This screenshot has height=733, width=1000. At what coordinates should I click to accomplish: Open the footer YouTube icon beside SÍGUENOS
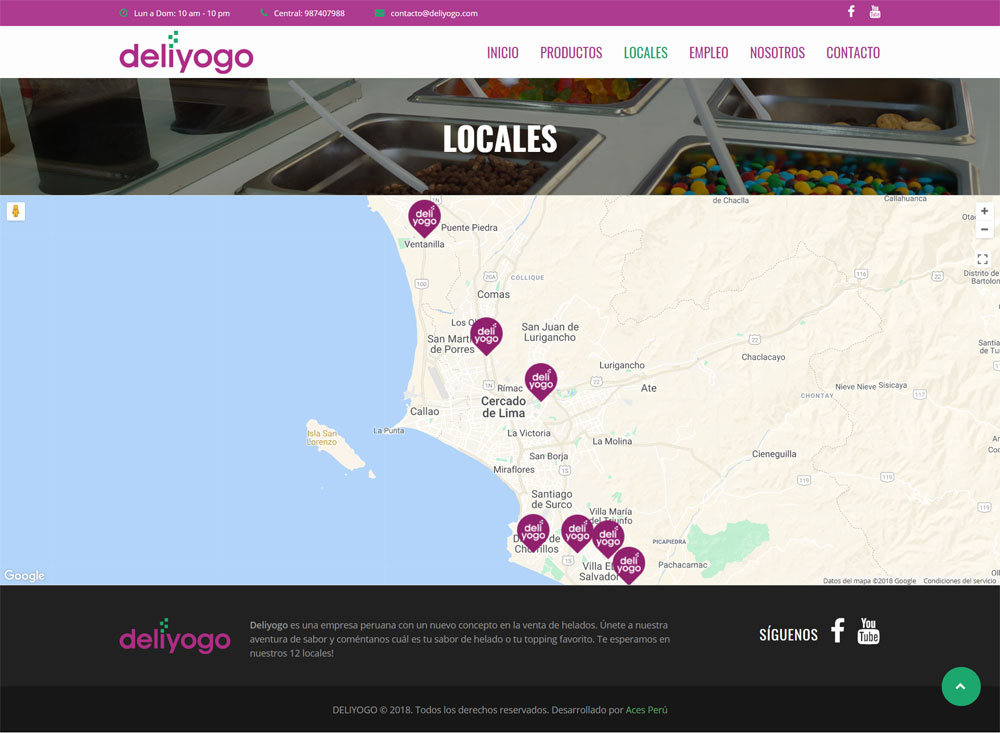point(869,631)
